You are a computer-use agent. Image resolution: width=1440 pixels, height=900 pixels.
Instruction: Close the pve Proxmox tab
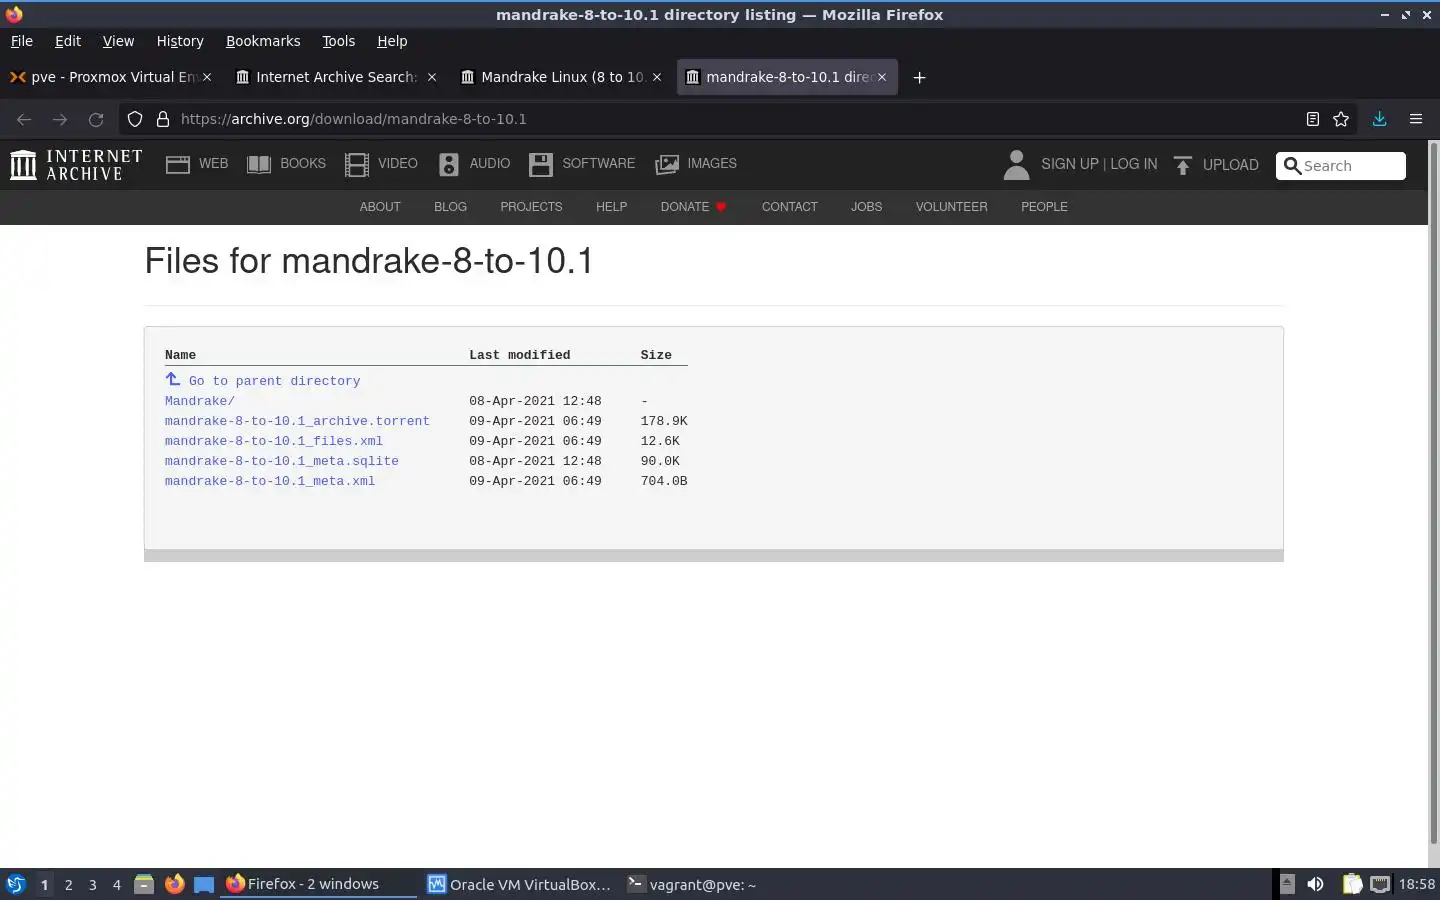click(207, 77)
